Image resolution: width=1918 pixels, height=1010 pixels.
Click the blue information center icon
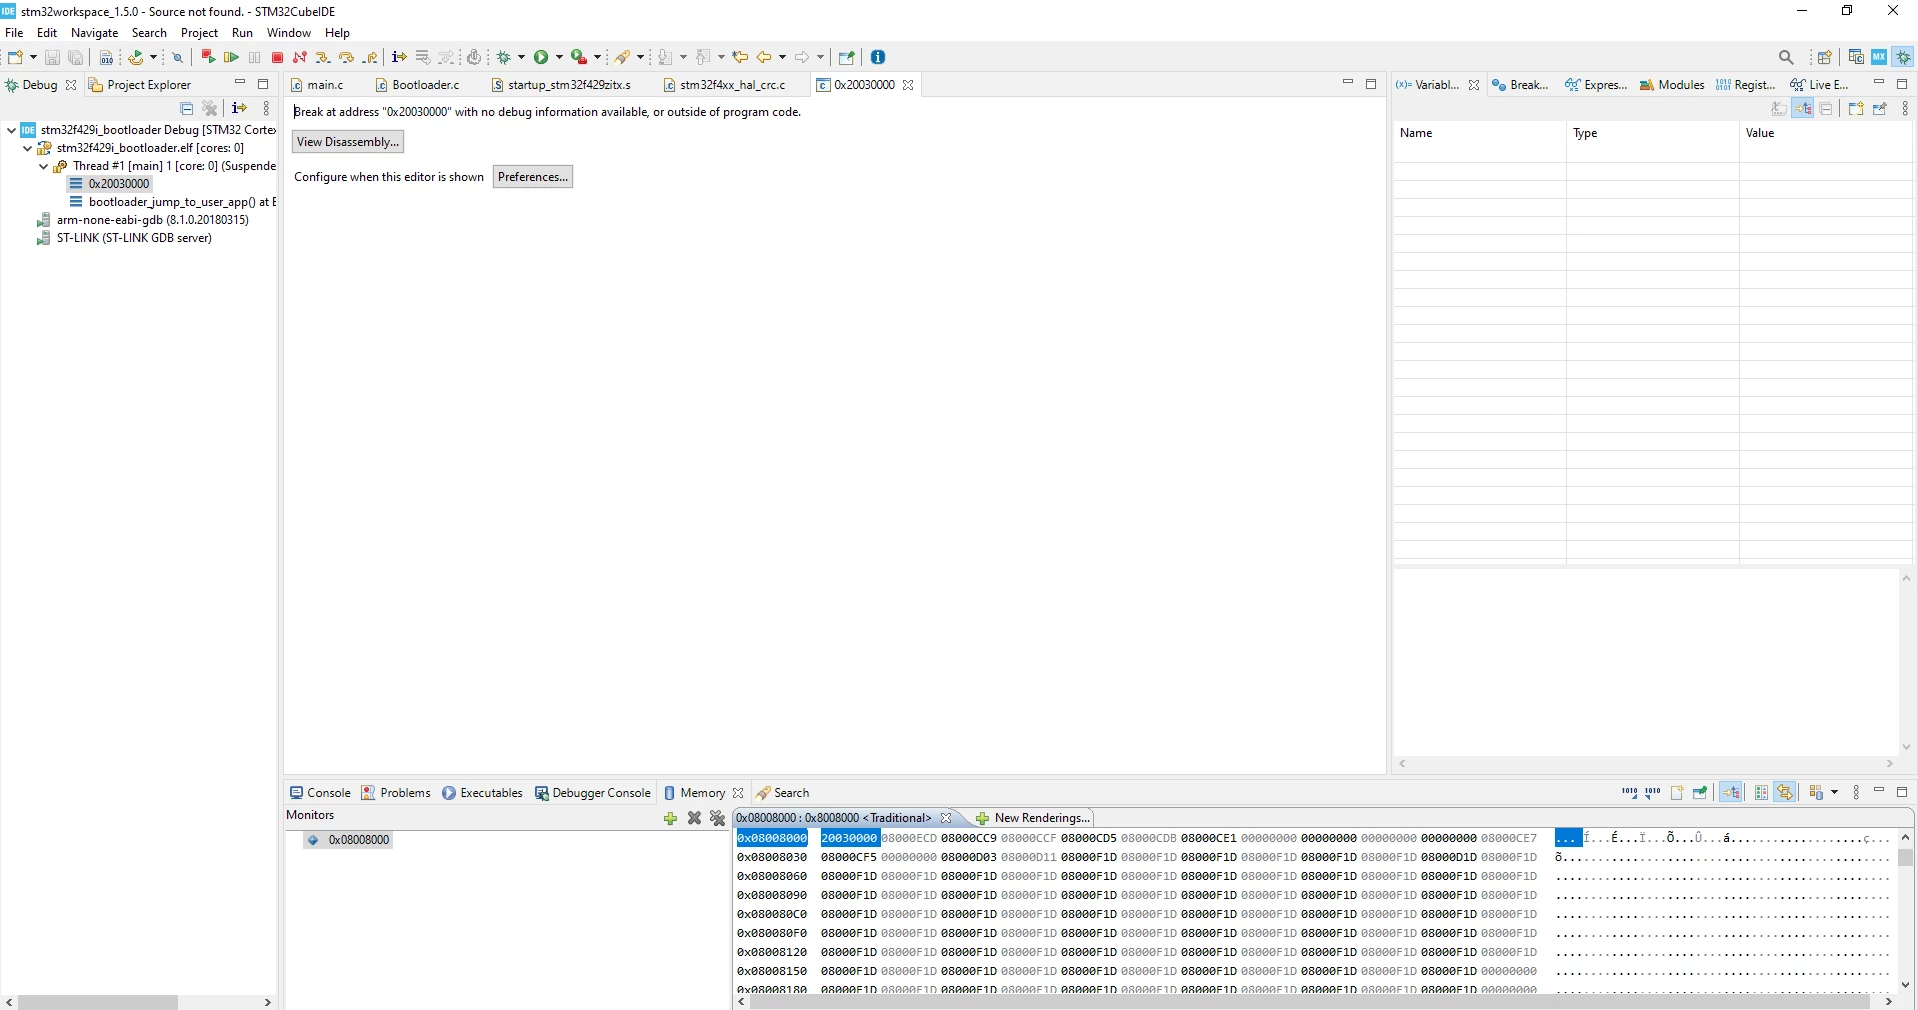(x=878, y=57)
